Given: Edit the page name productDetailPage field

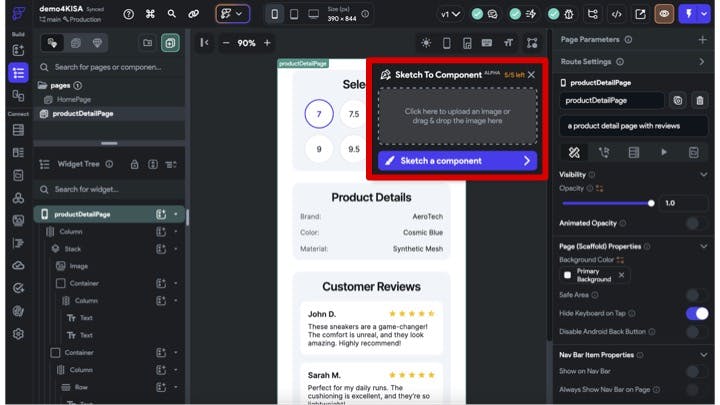Looking at the screenshot, I should pyautogui.click(x=612, y=101).
